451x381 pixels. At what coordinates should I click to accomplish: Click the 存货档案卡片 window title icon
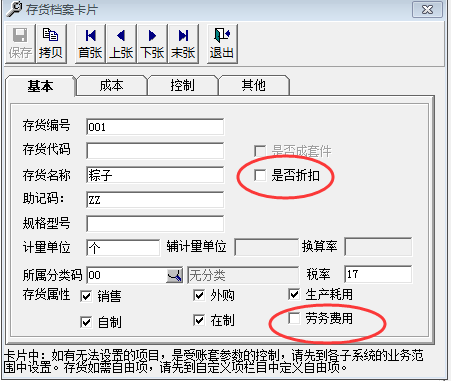(x=14, y=9)
